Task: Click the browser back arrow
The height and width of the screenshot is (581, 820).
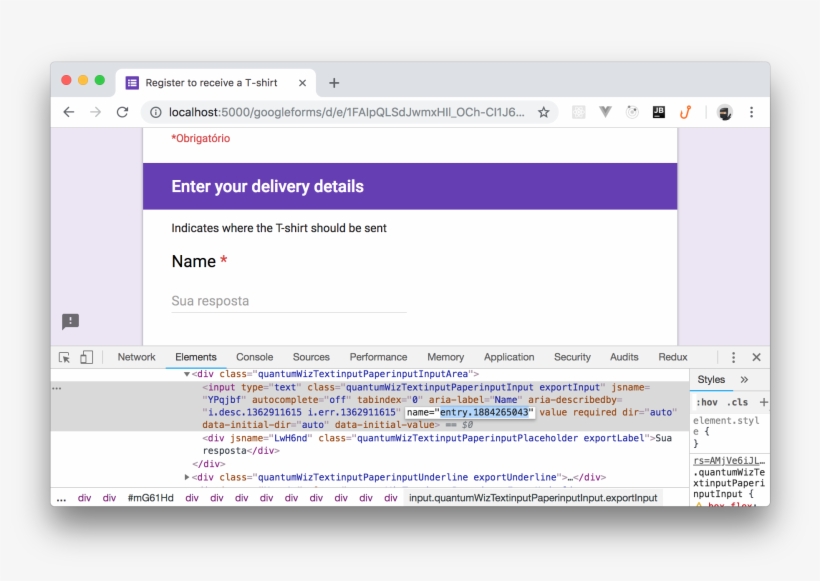Action: [68, 112]
